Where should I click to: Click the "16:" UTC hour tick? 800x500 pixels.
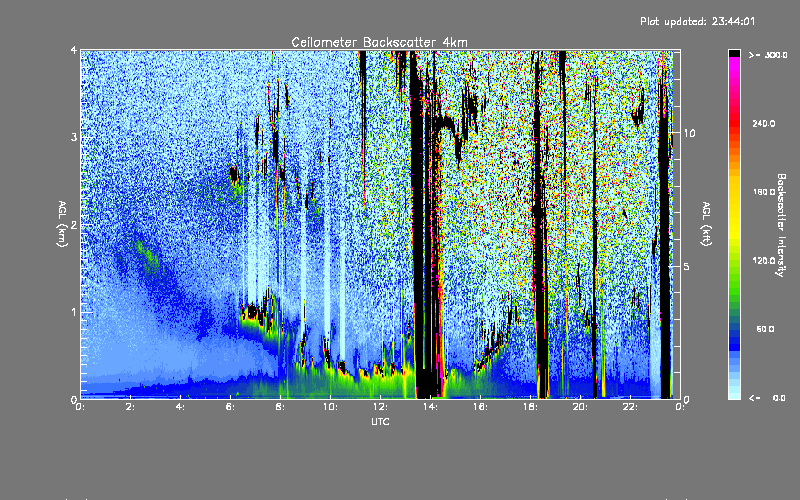pyautogui.click(x=480, y=407)
